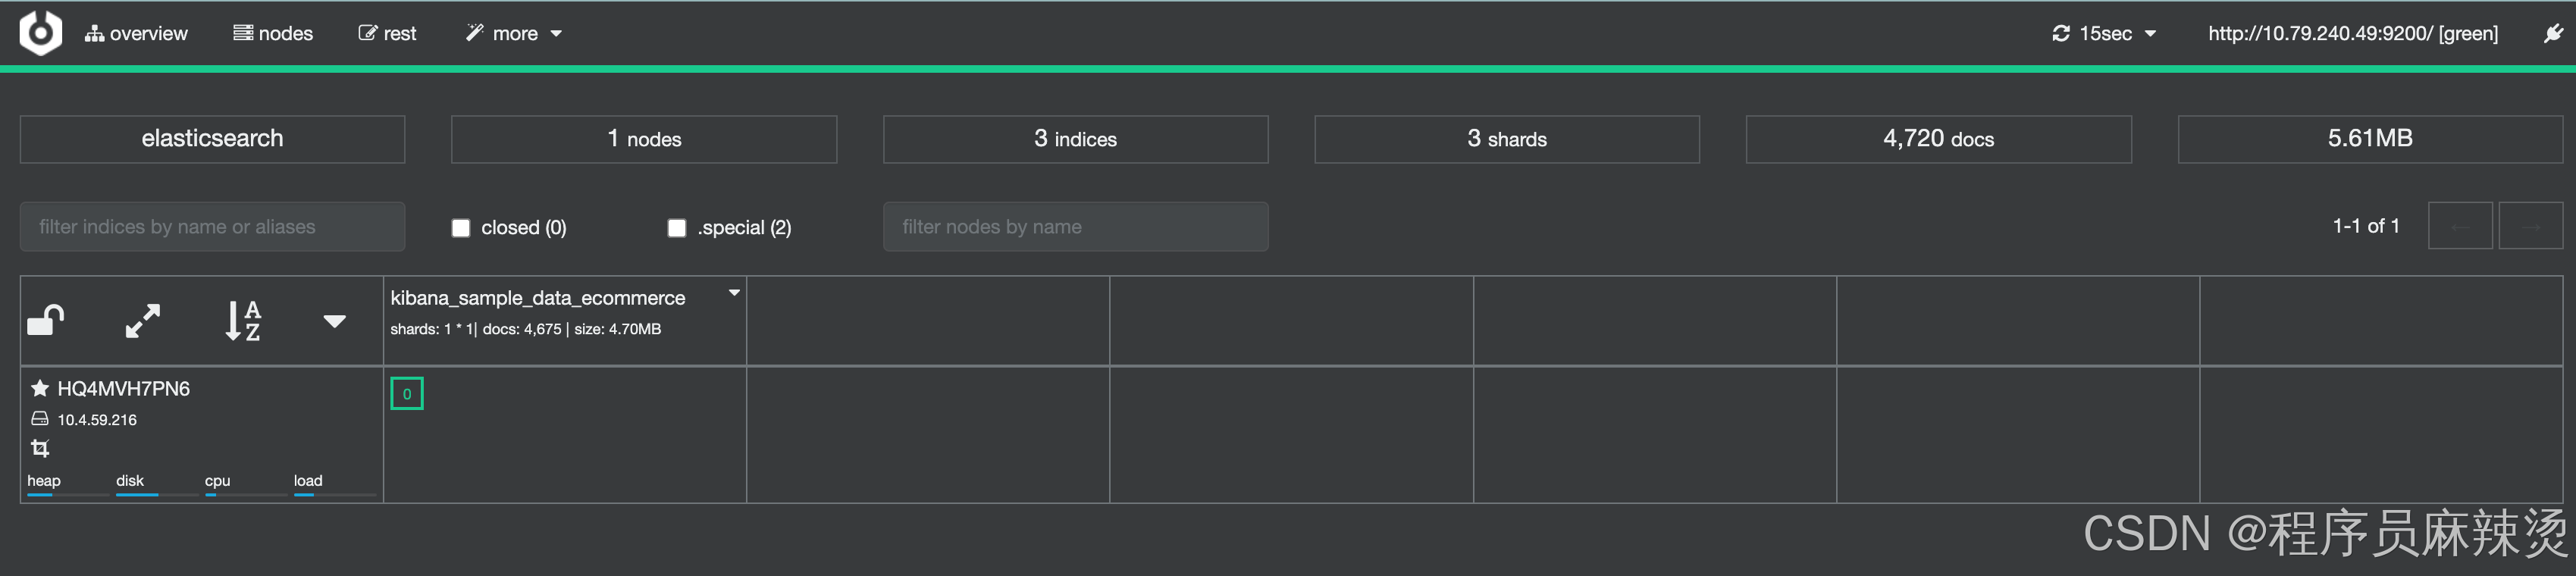
Task: Click the shards docs size info line
Action: coord(525,329)
